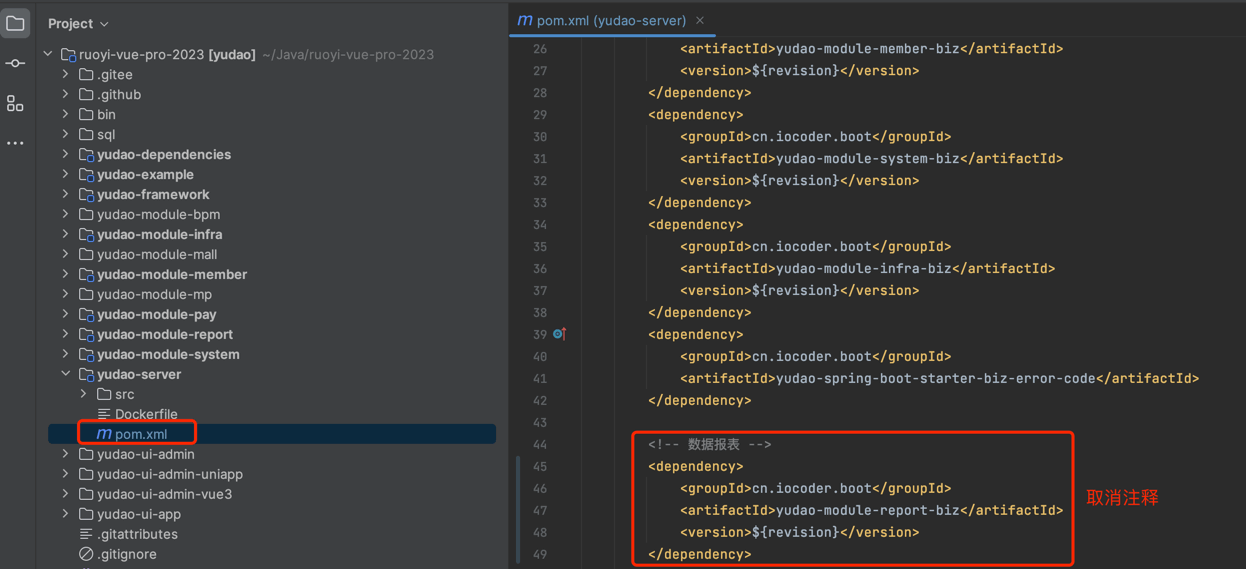The image size is (1246, 569).
Task: Expand the src folder under yudao-server
Action: coord(84,394)
